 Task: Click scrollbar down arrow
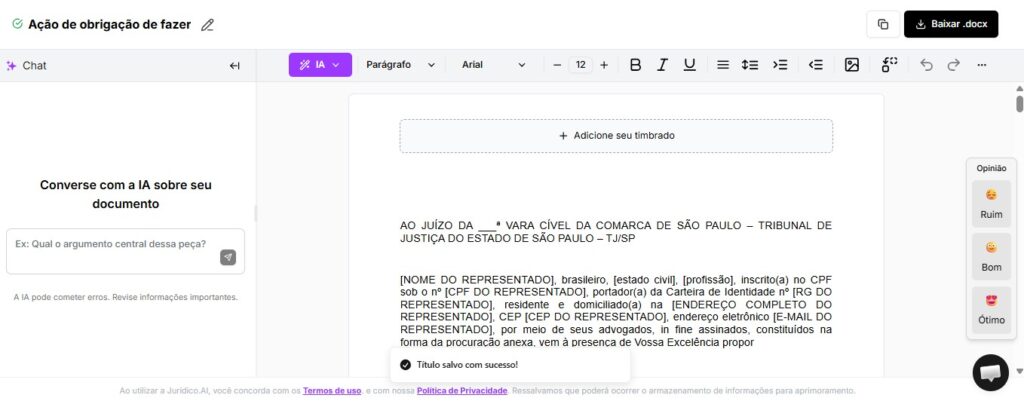point(1019,371)
